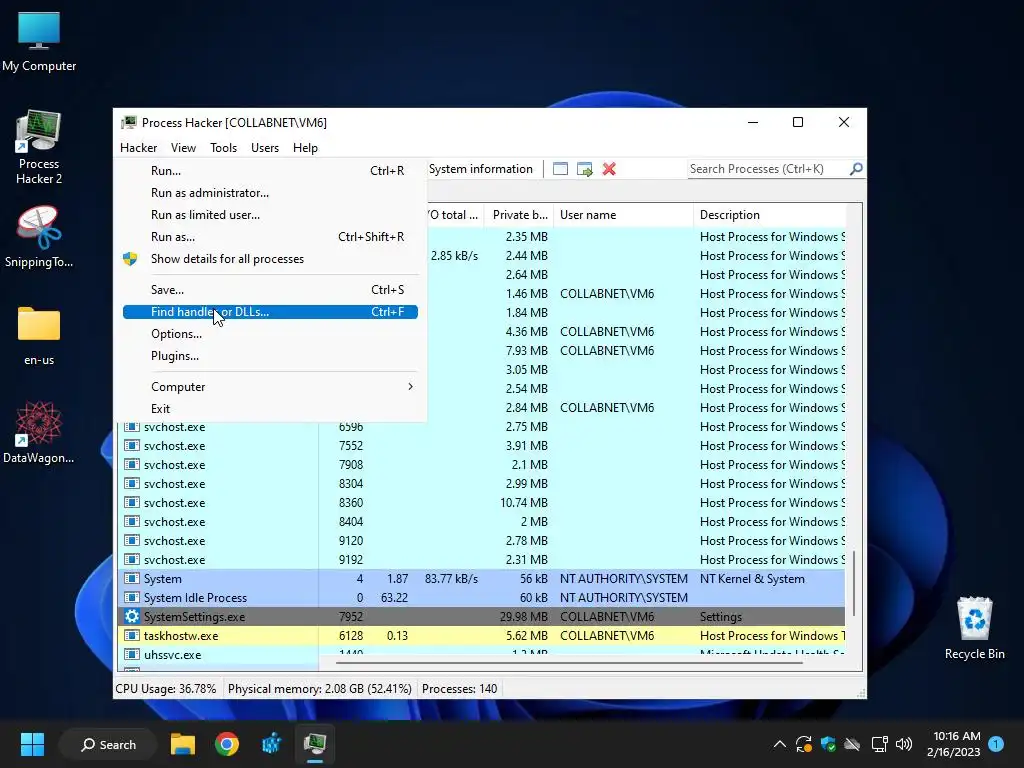Open My Computer desktop icon

click(39, 40)
